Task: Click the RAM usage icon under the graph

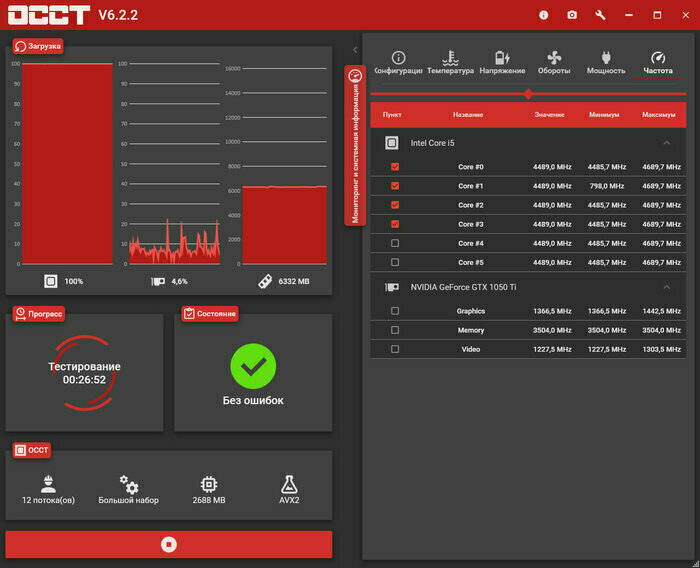Action: coord(265,281)
